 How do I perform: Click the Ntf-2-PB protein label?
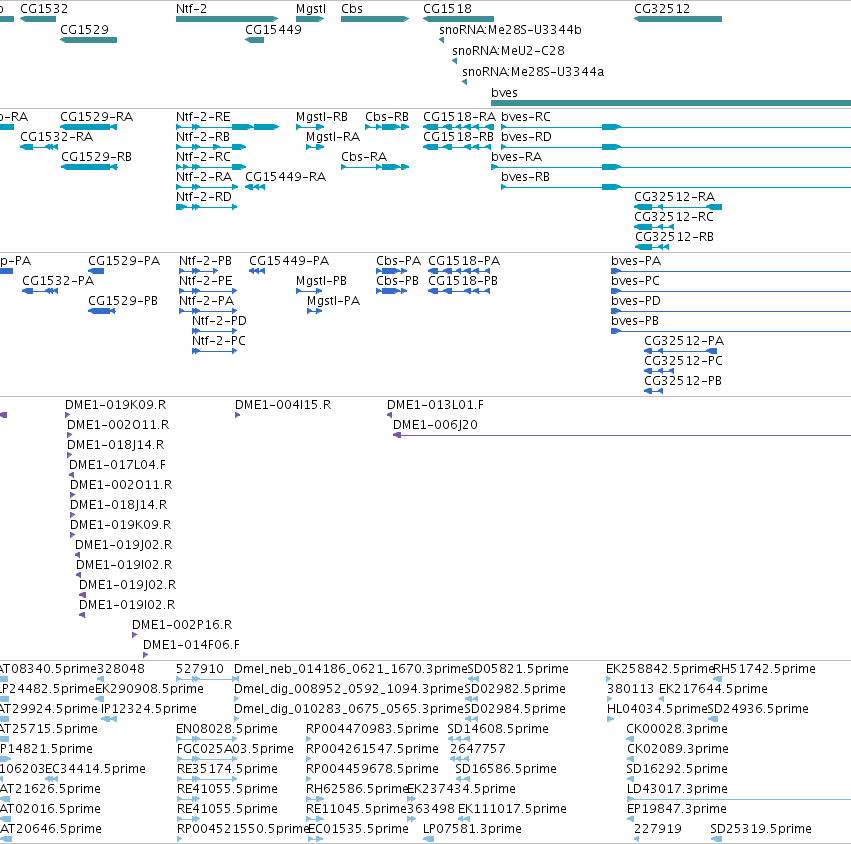tap(205, 261)
